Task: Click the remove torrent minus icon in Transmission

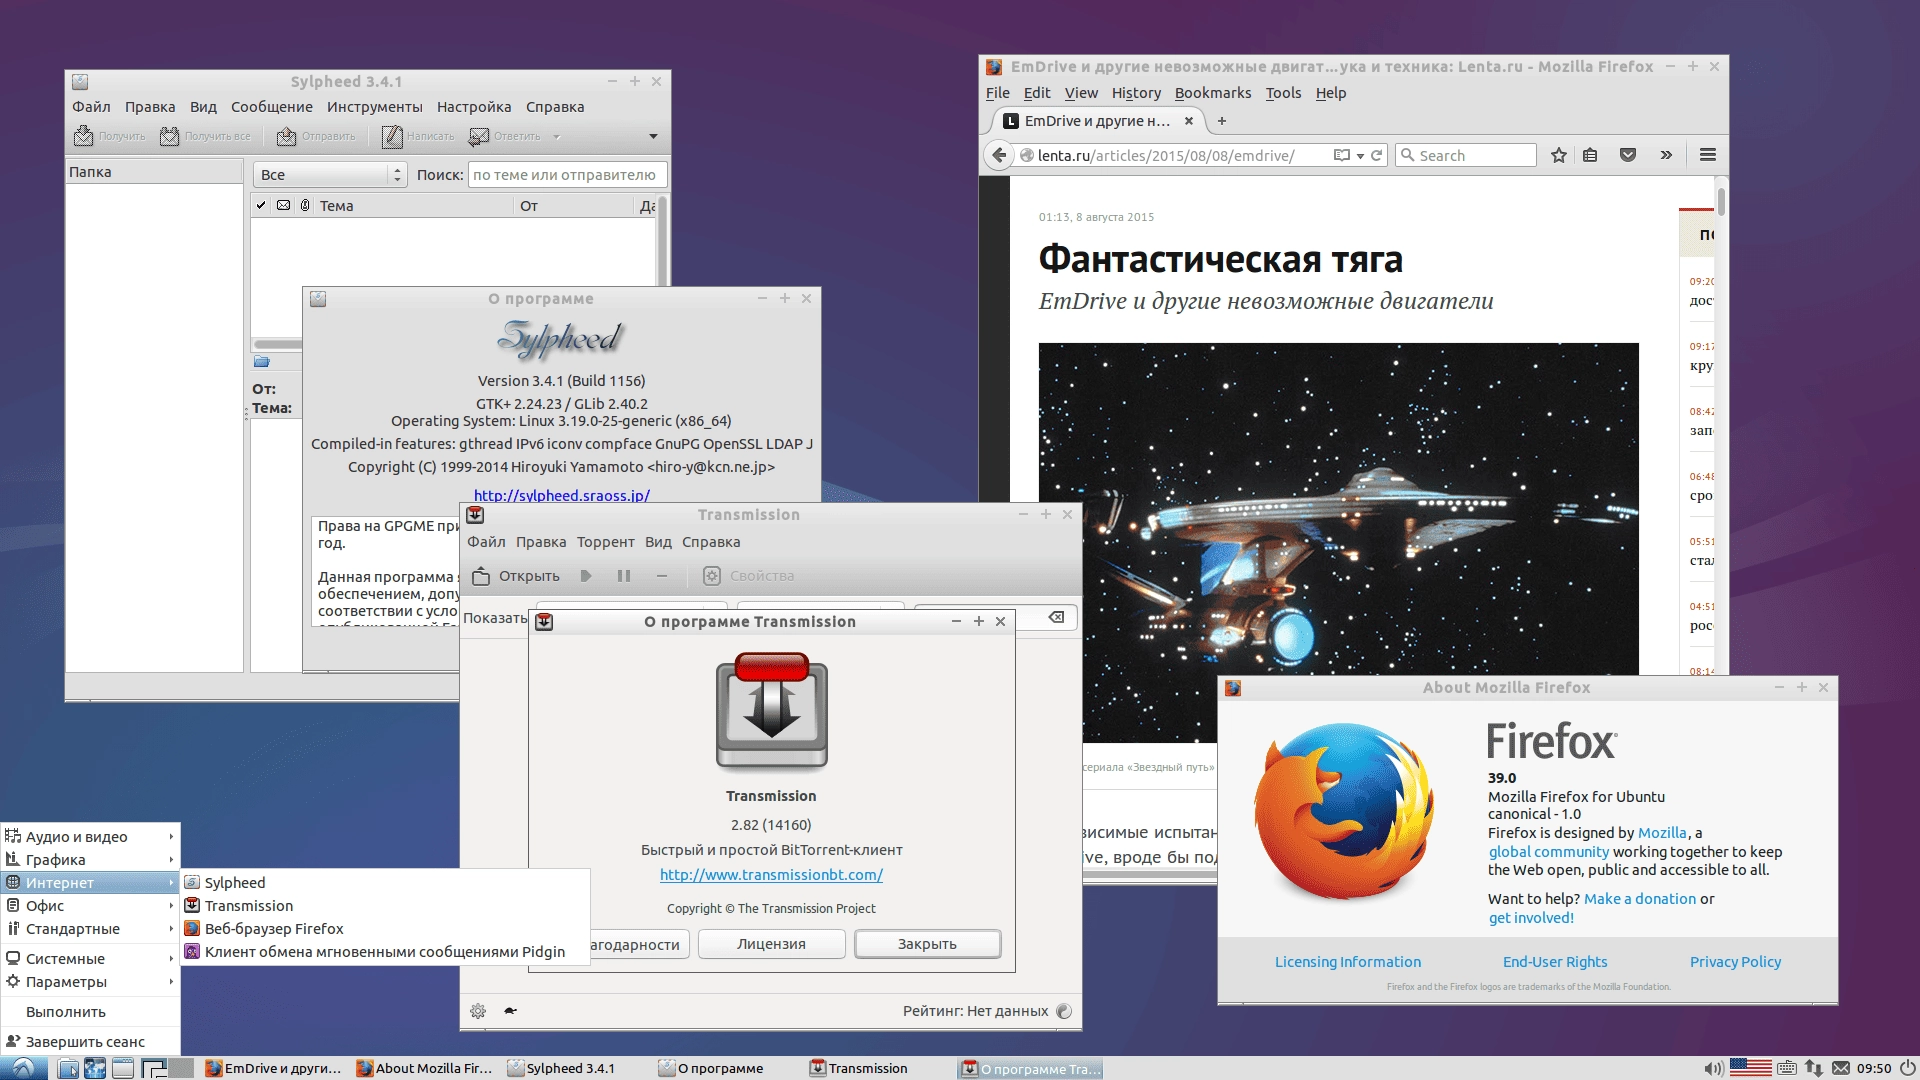Action: (x=661, y=576)
